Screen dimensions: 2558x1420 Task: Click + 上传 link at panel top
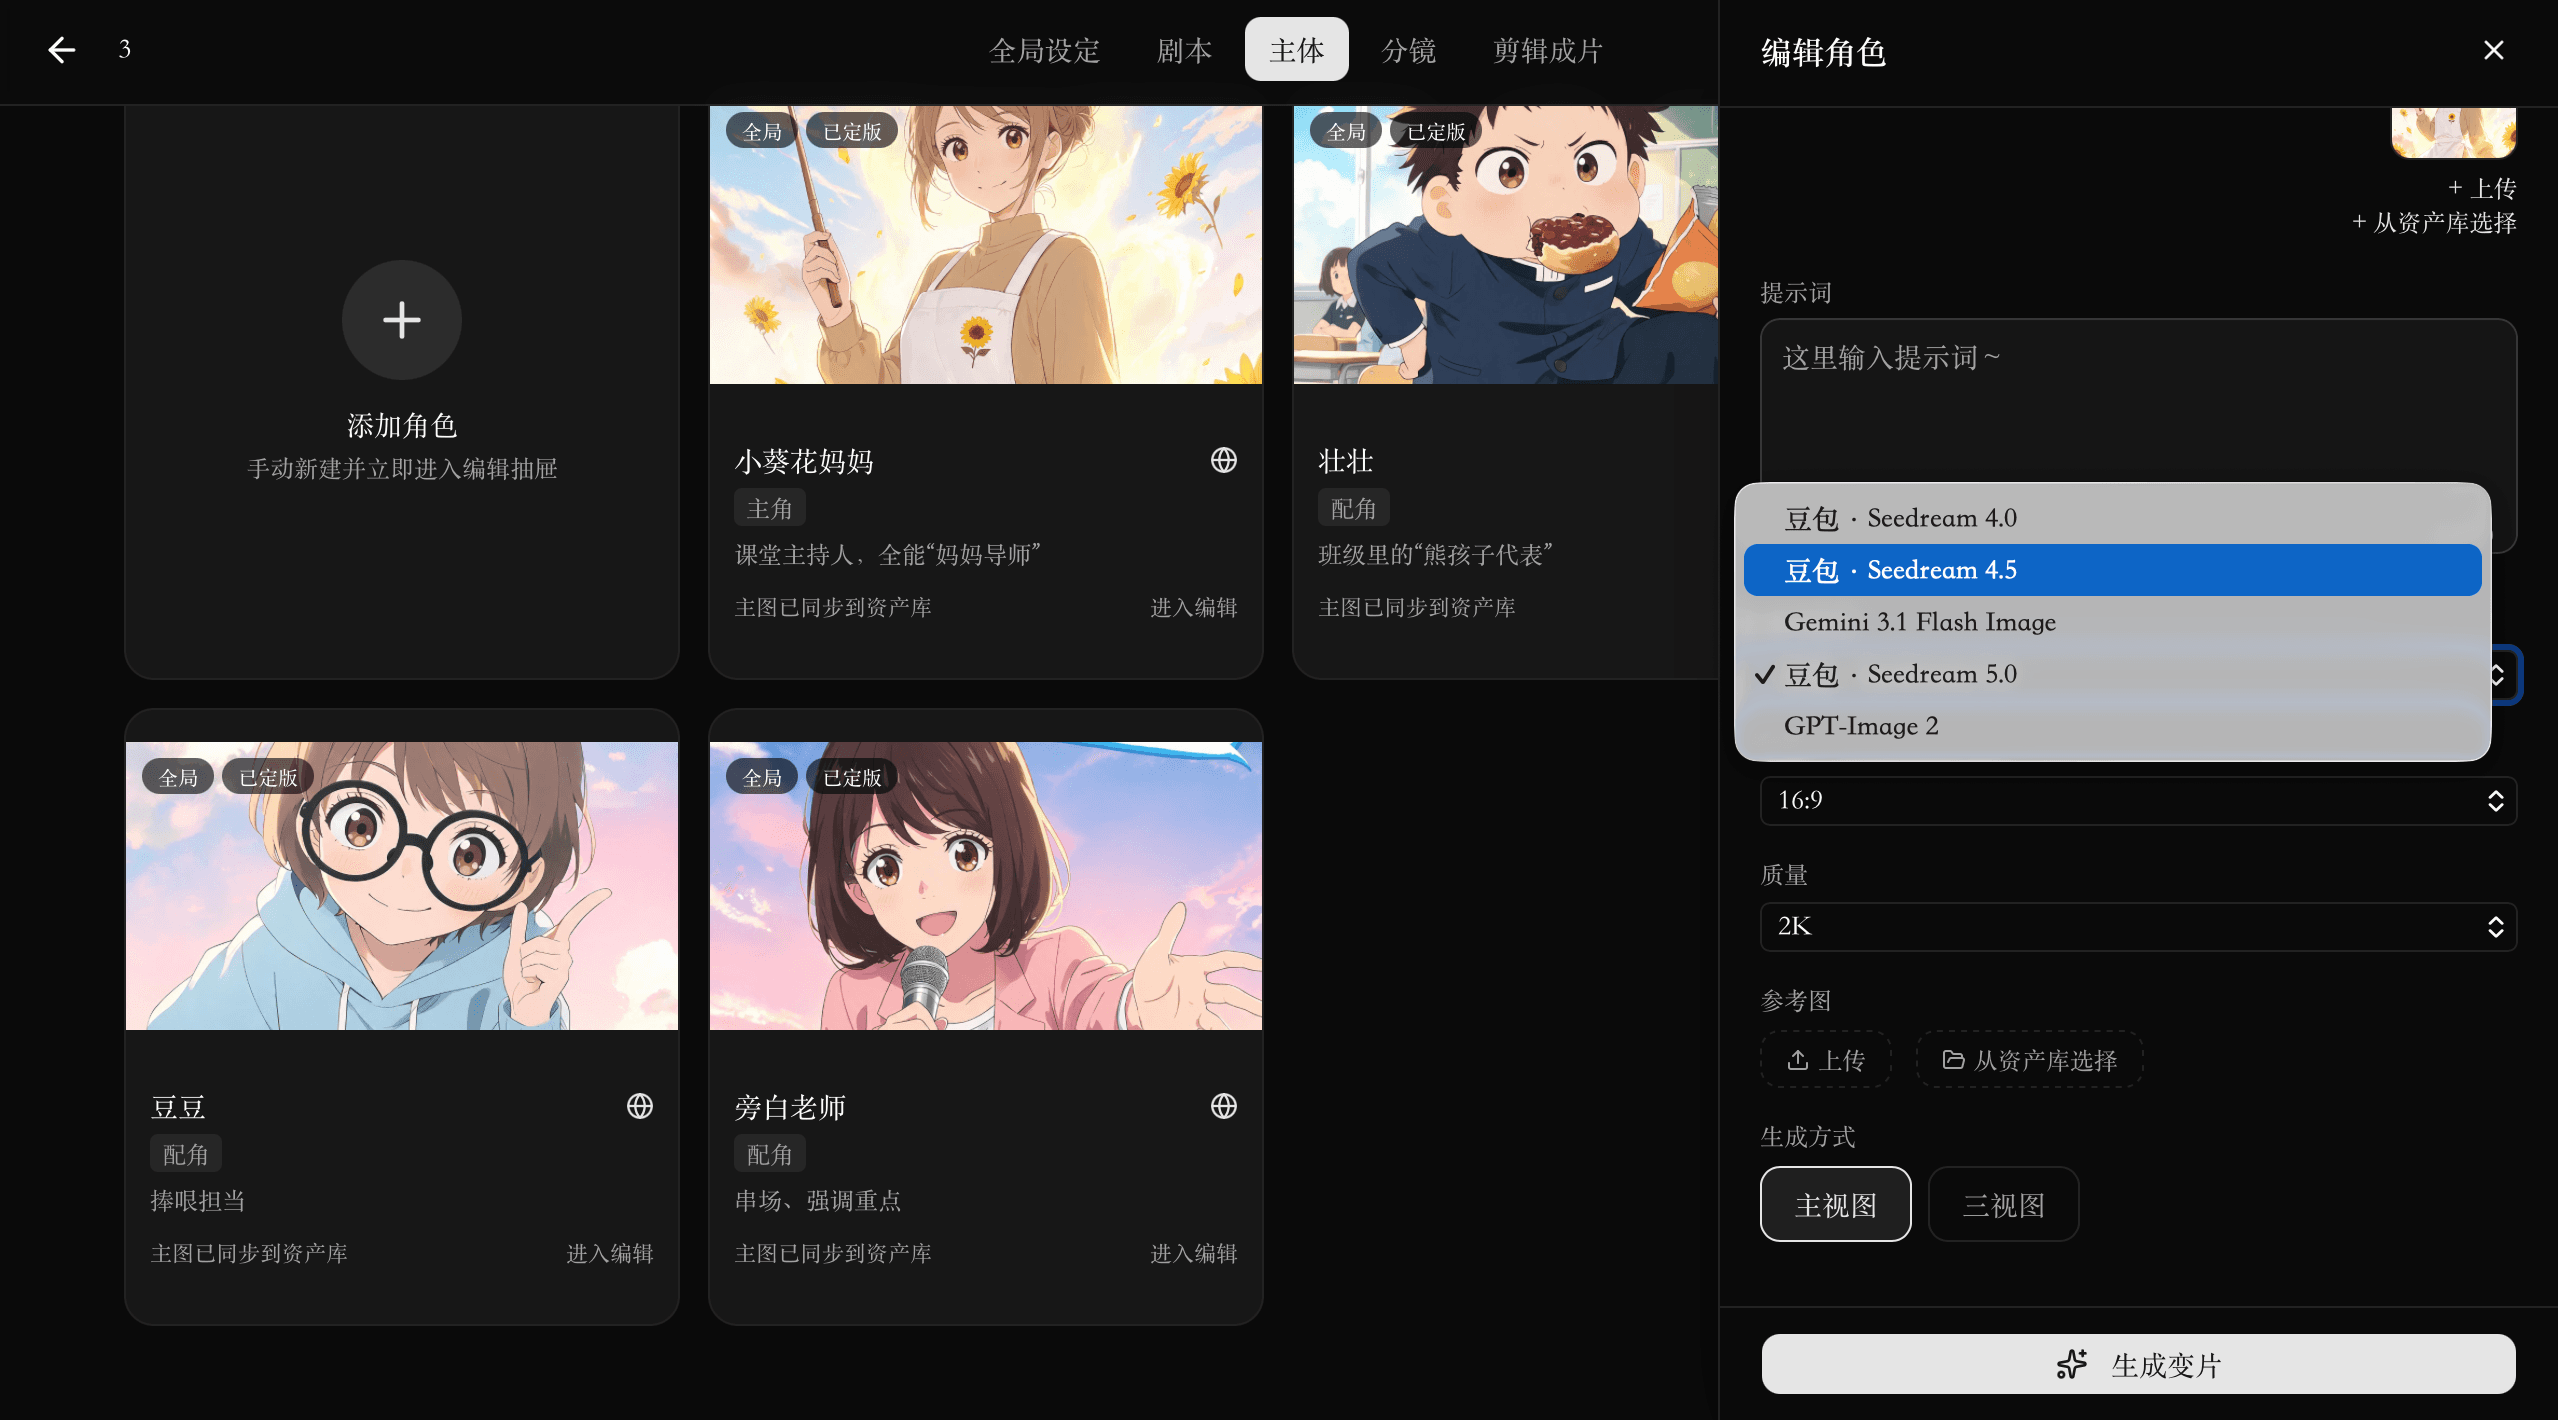pyautogui.click(x=2481, y=188)
